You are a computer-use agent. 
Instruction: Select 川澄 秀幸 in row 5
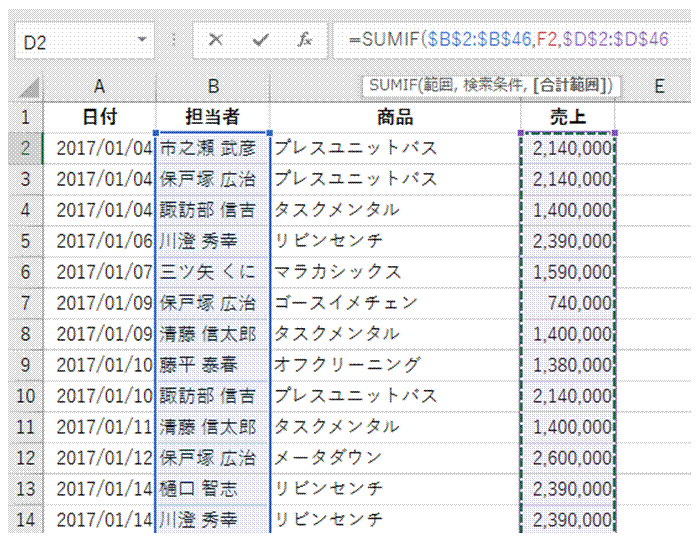point(213,241)
